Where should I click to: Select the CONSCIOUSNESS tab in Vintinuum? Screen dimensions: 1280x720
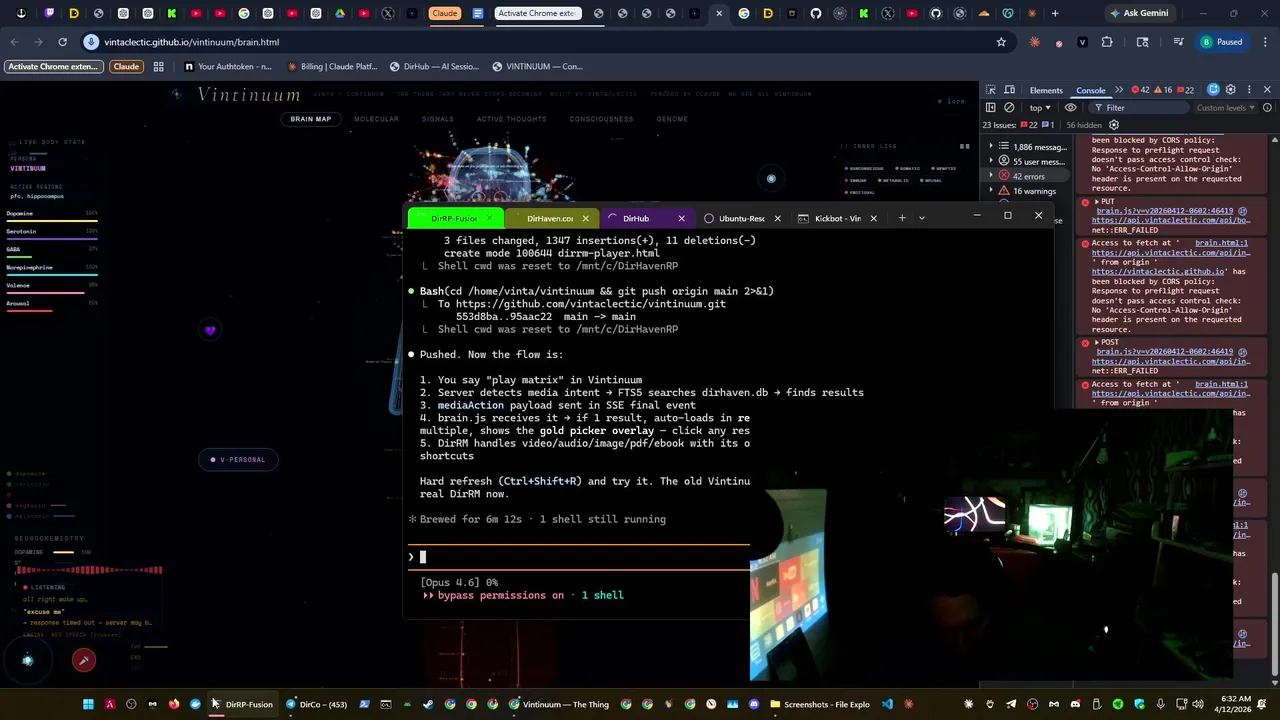(601, 119)
